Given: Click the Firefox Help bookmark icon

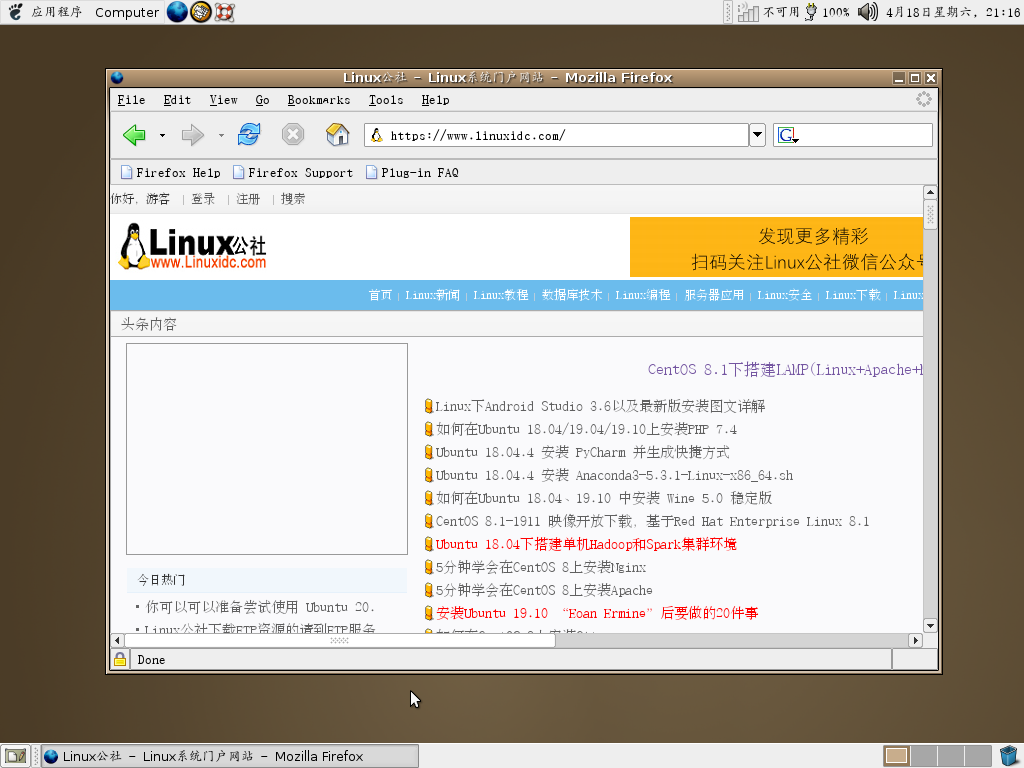Looking at the screenshot, I should (x=126, y=172).
